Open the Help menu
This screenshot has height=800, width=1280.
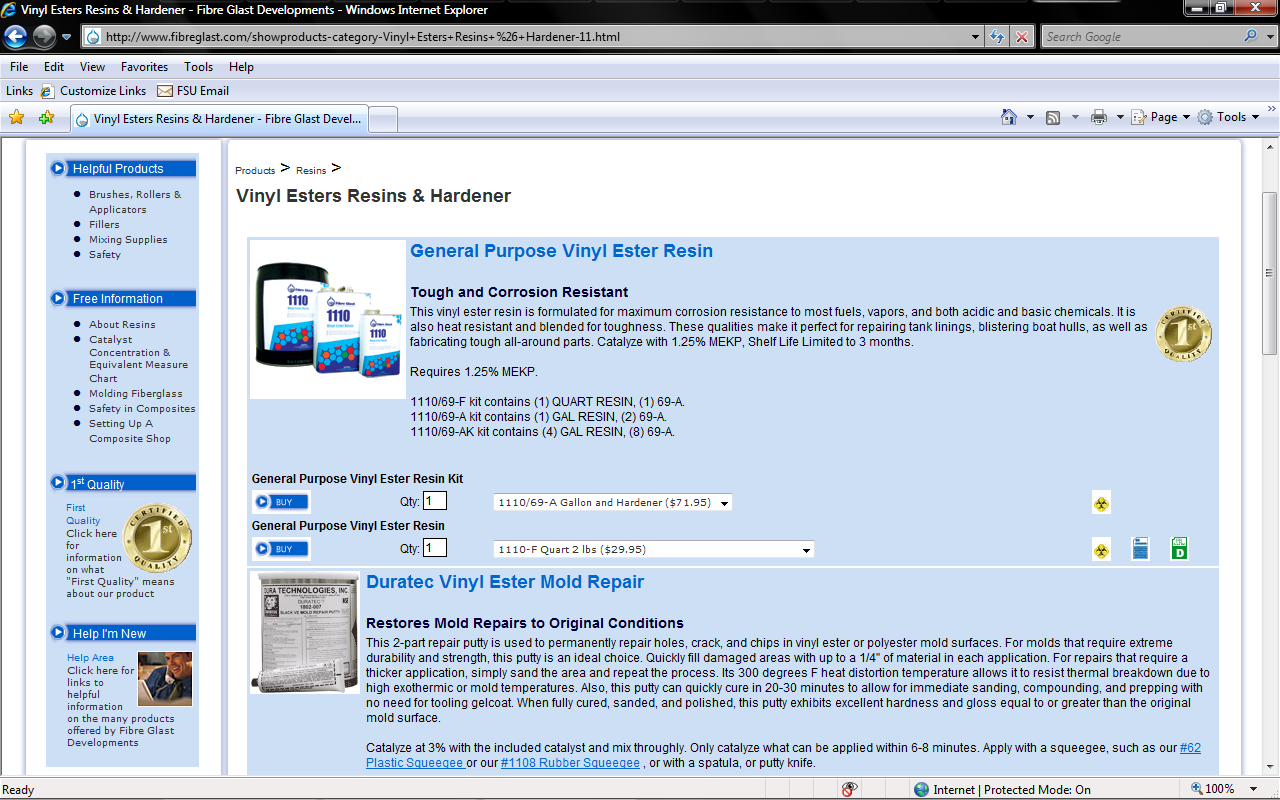click(x=241, y=67)
